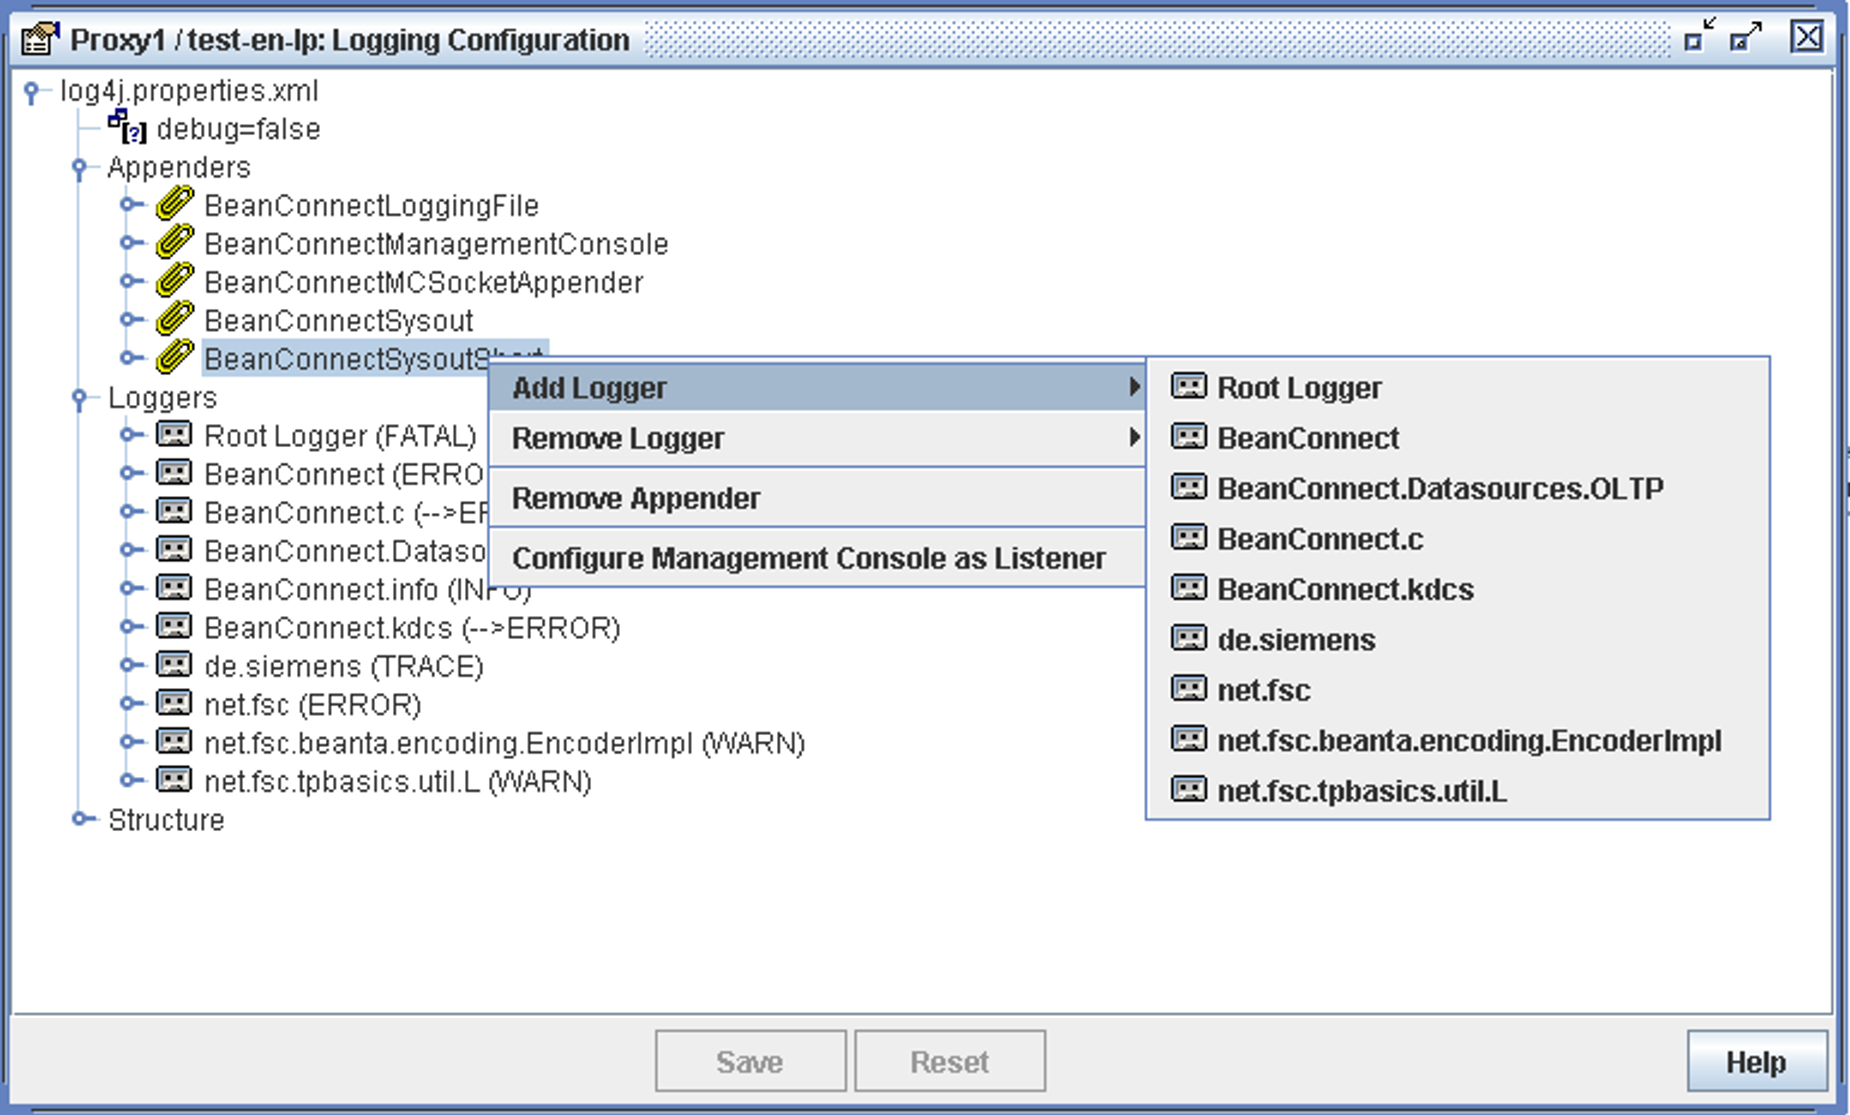Expand the net.fsc (ERROR) logger node

coord(132,704)
